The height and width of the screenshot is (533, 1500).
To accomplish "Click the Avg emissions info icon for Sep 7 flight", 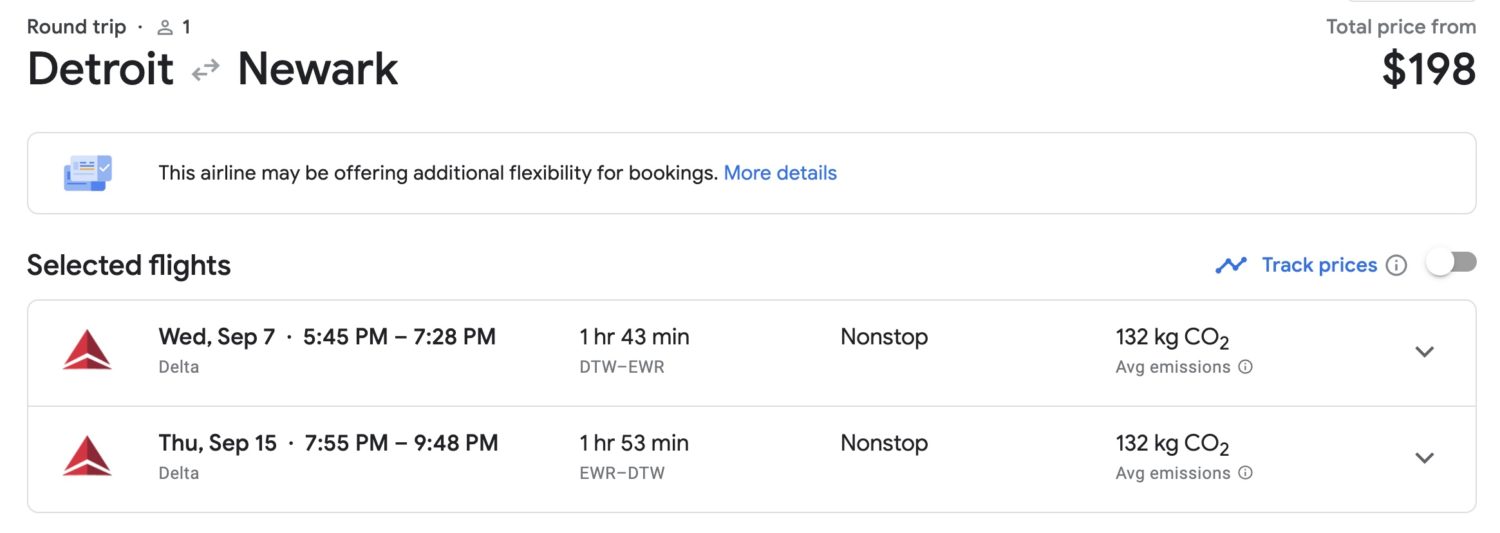I will point(1245,367).
